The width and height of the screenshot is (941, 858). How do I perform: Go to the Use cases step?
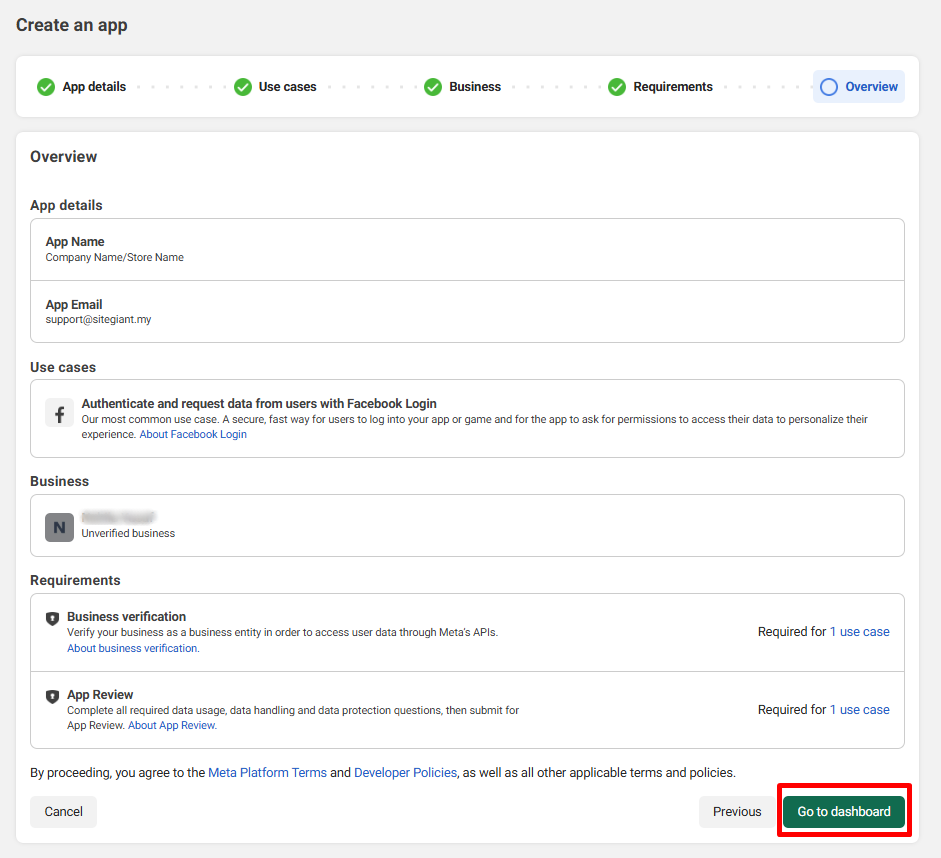tap(287, 87)
